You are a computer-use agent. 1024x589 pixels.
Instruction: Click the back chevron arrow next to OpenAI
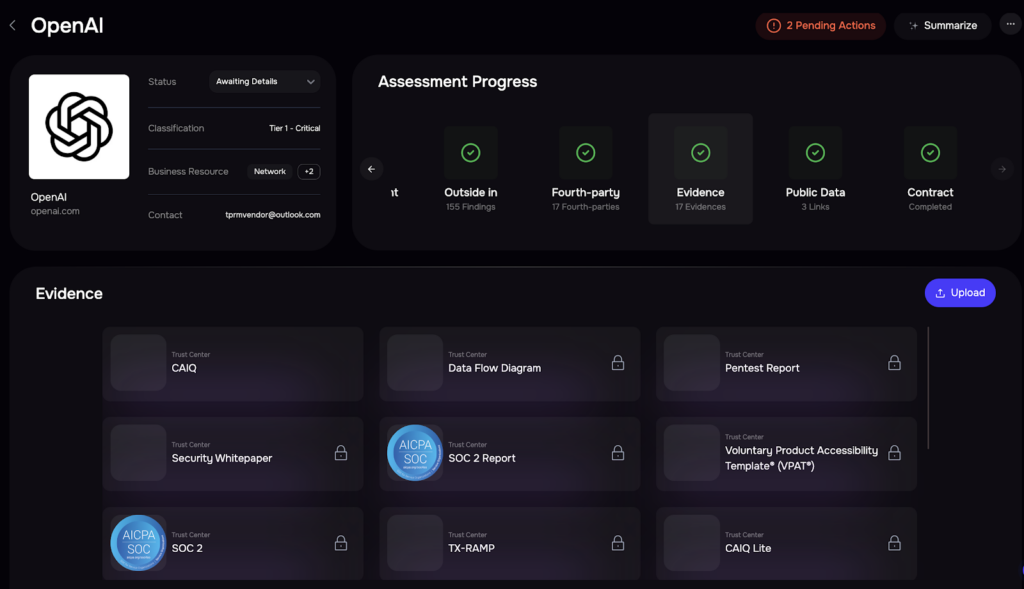tap(11, 25)
